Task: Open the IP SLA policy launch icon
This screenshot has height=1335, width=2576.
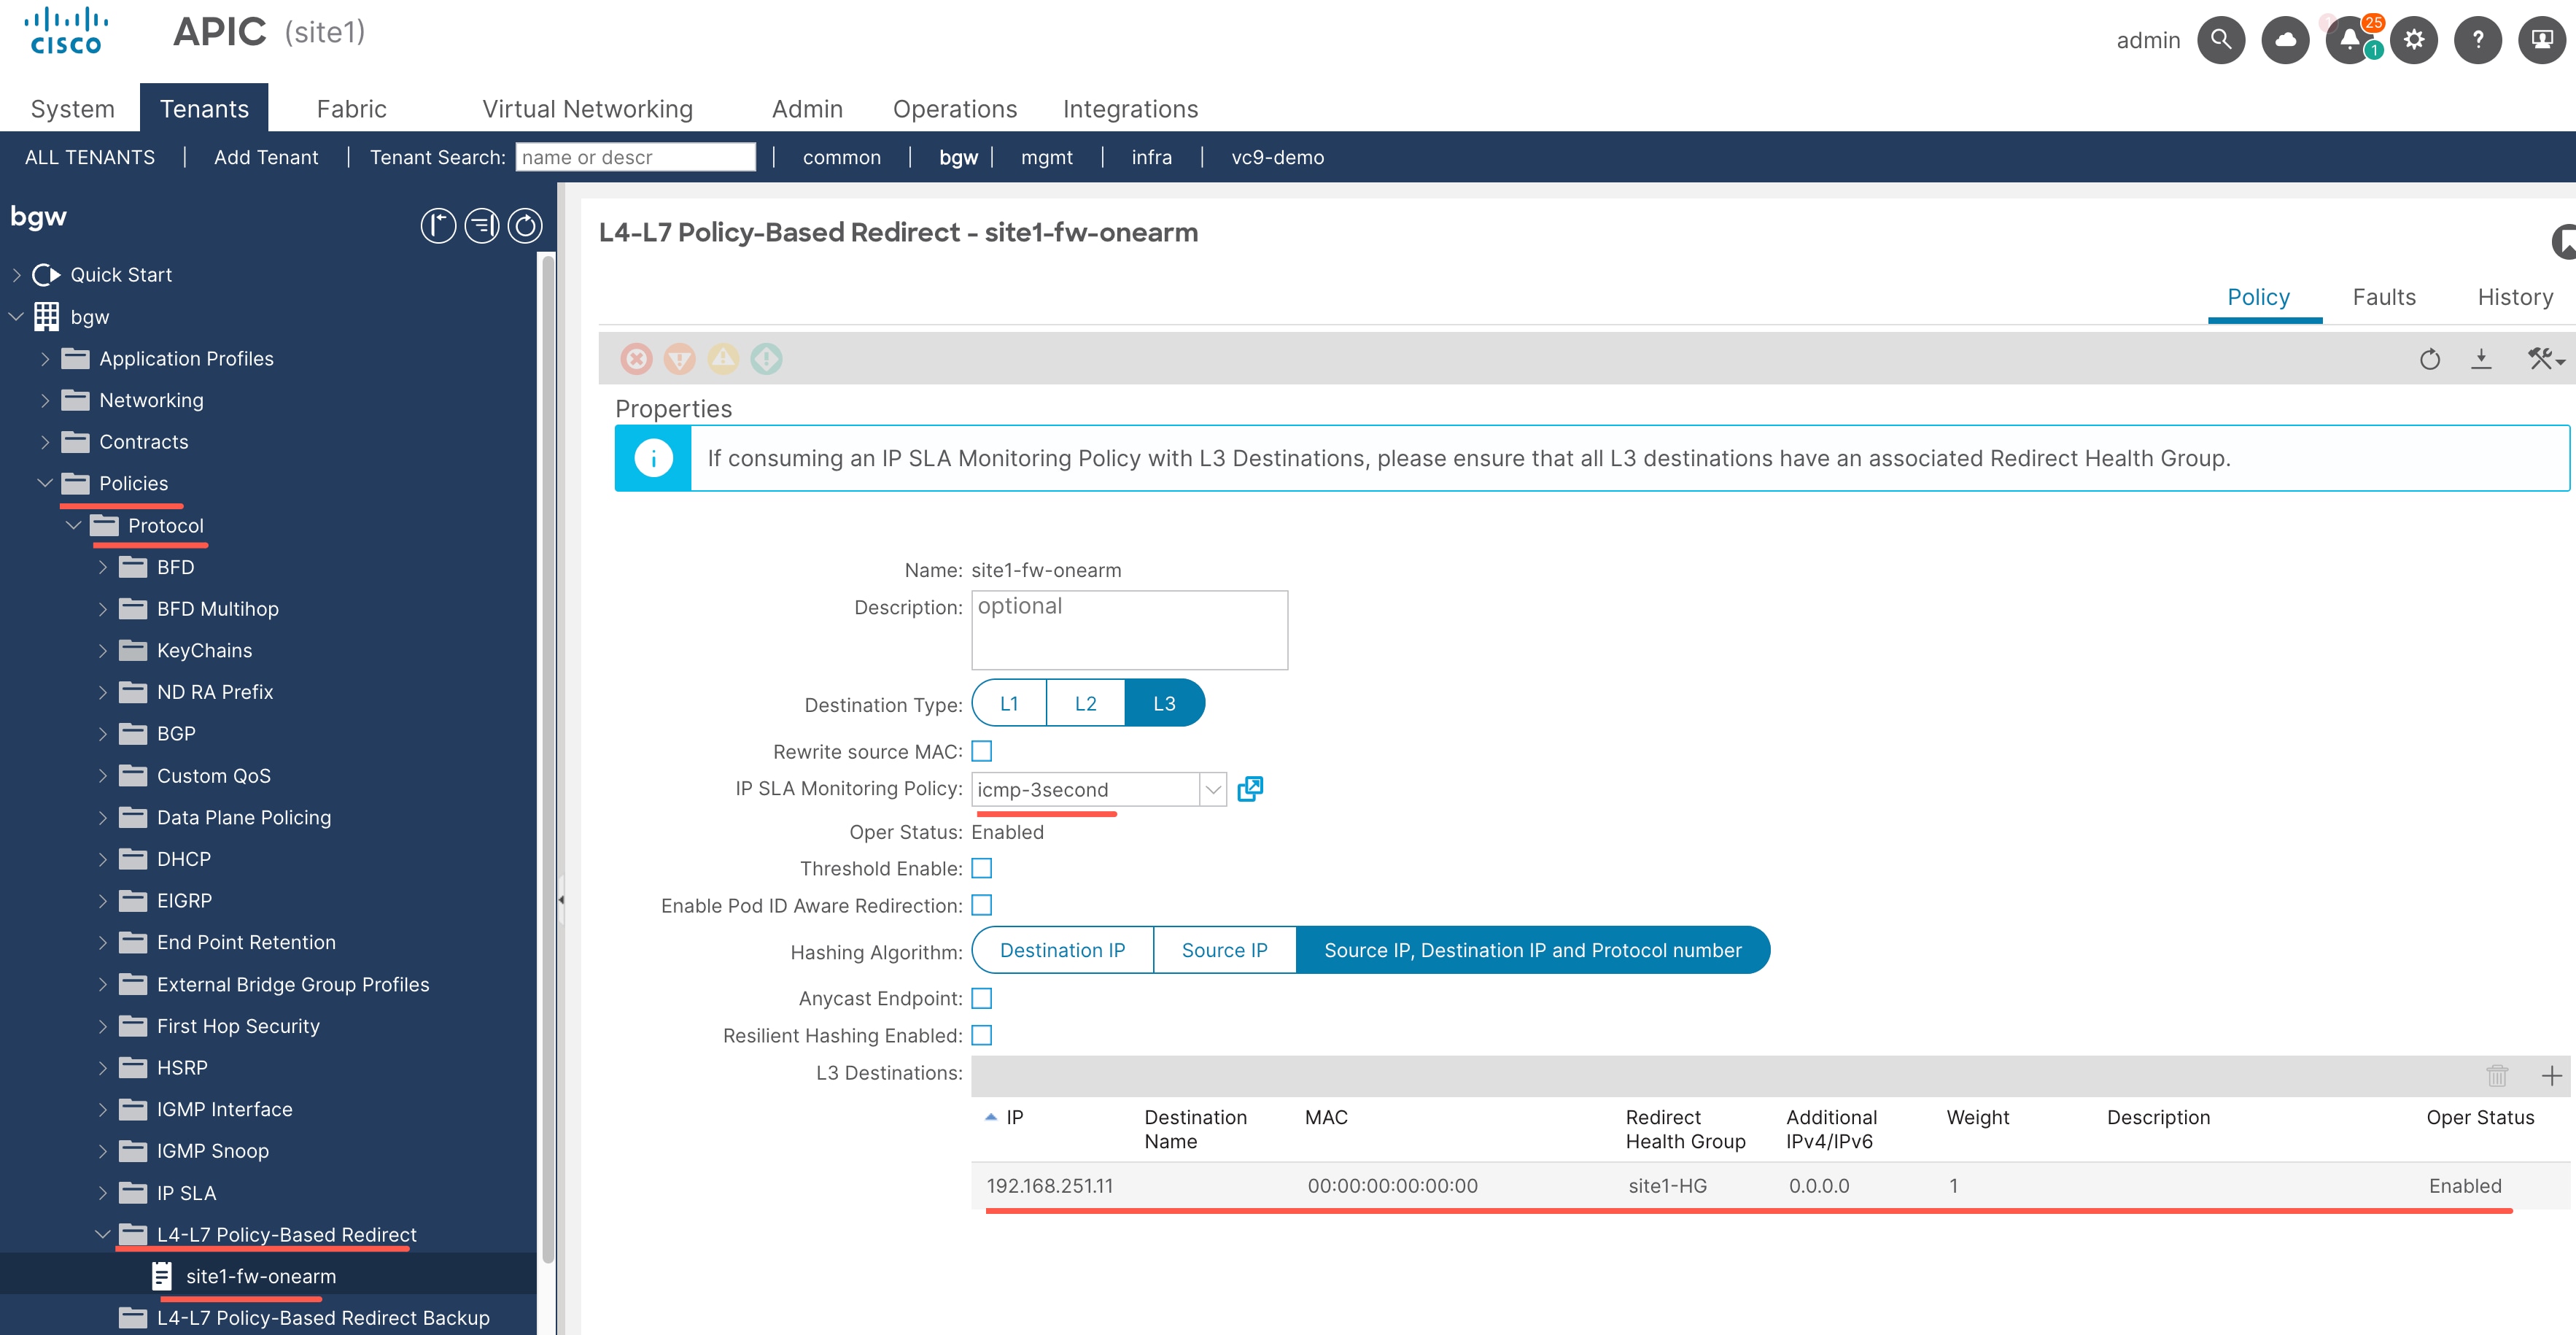Action: (1250, 789)
